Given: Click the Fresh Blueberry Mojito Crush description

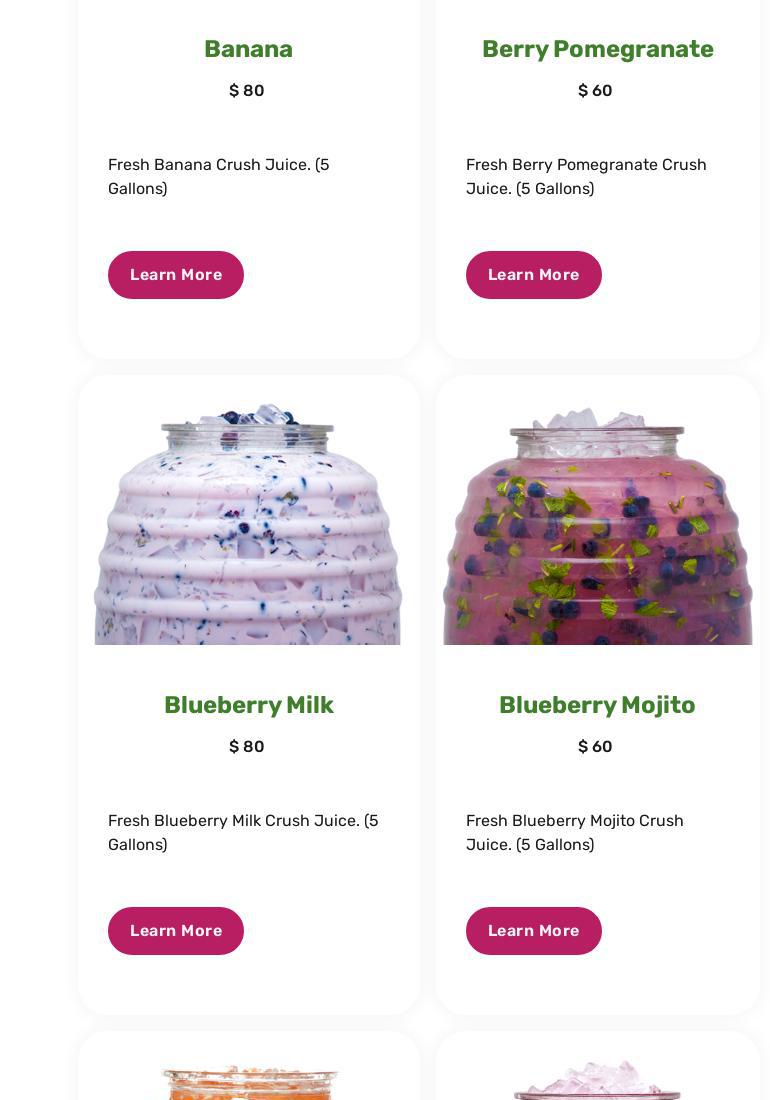Looking at the screenshot, I should [575, 832].
